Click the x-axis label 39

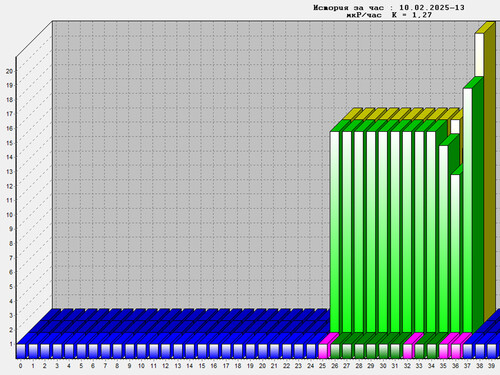491,366
